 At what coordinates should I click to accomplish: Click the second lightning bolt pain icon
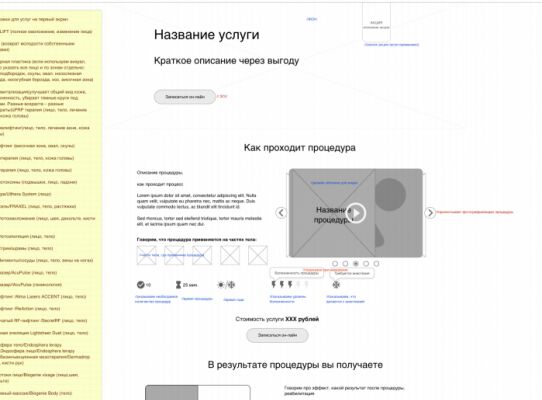(282, 285)
